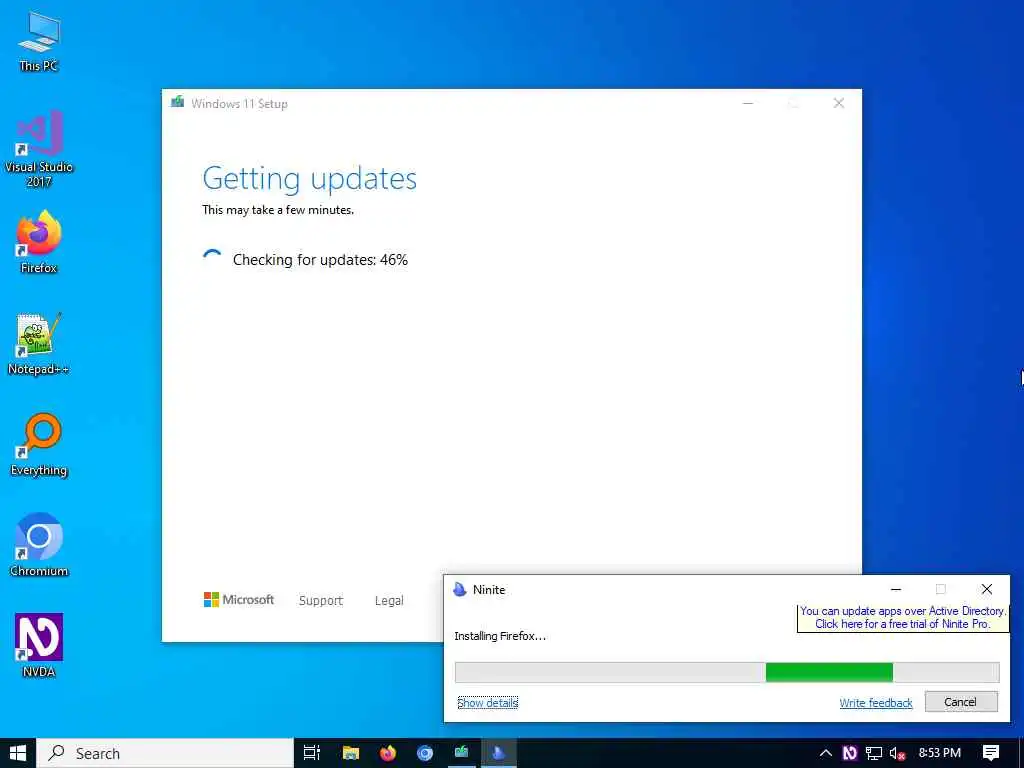Open network status tray icon

pyautogui.click(x=874, y=754)
